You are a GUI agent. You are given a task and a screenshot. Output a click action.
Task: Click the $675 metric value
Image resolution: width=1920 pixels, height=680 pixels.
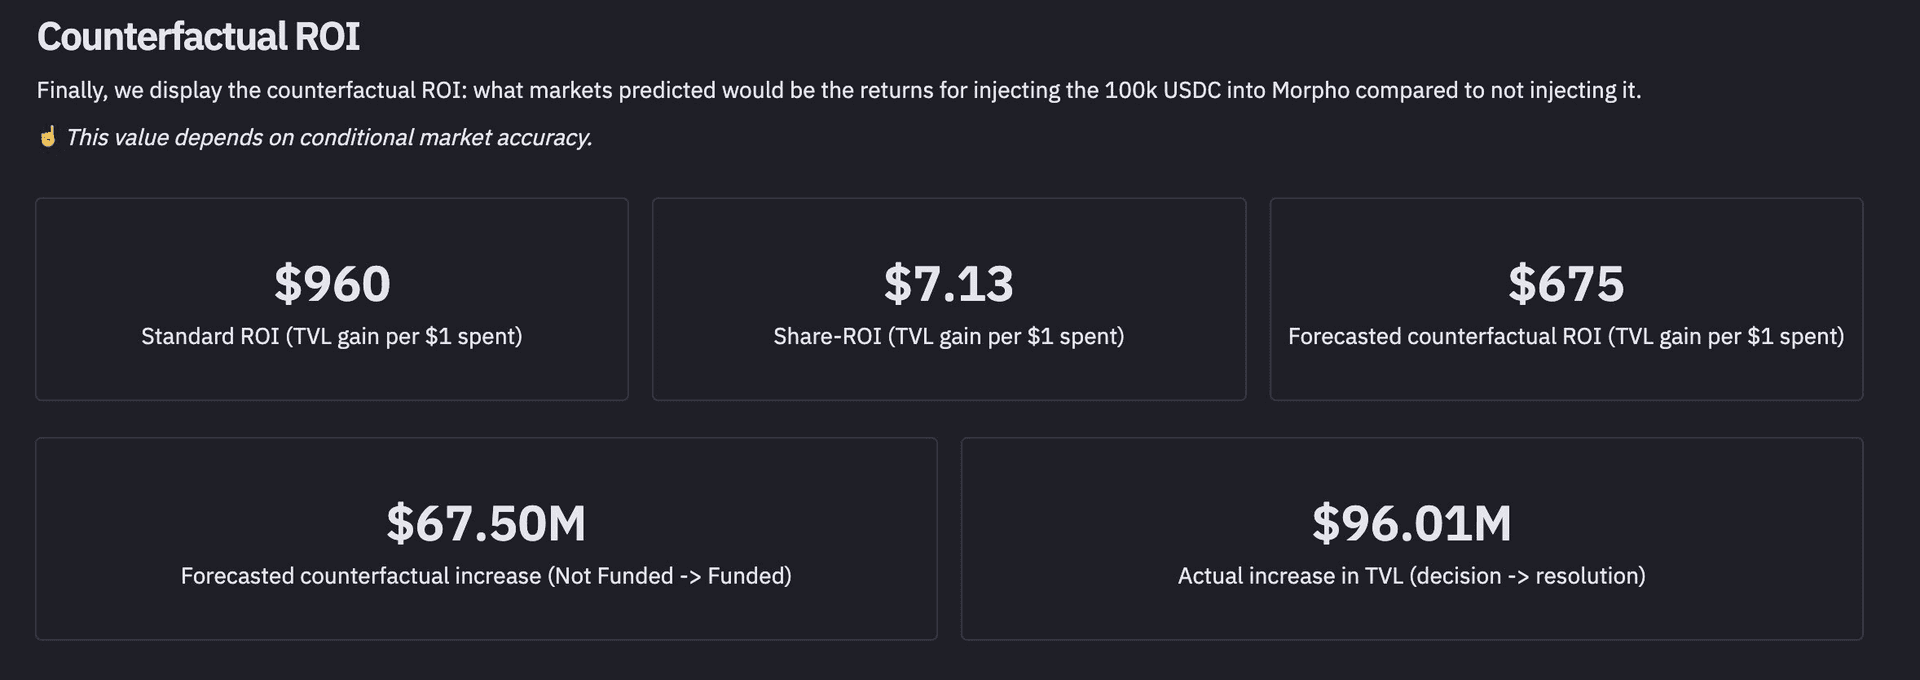point(1566,284)
